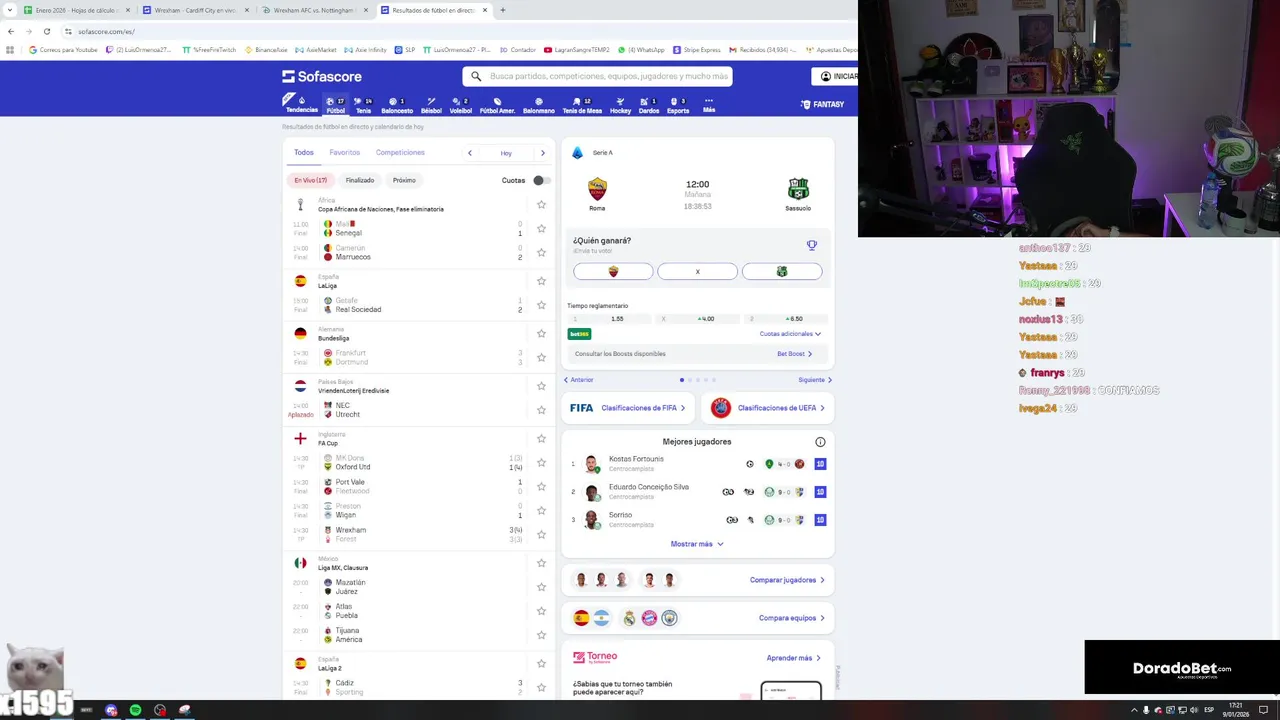Open the FANTASY link
Image resolution: width=1280 pixels, height=720 pixels.
[x=823, y=104]
